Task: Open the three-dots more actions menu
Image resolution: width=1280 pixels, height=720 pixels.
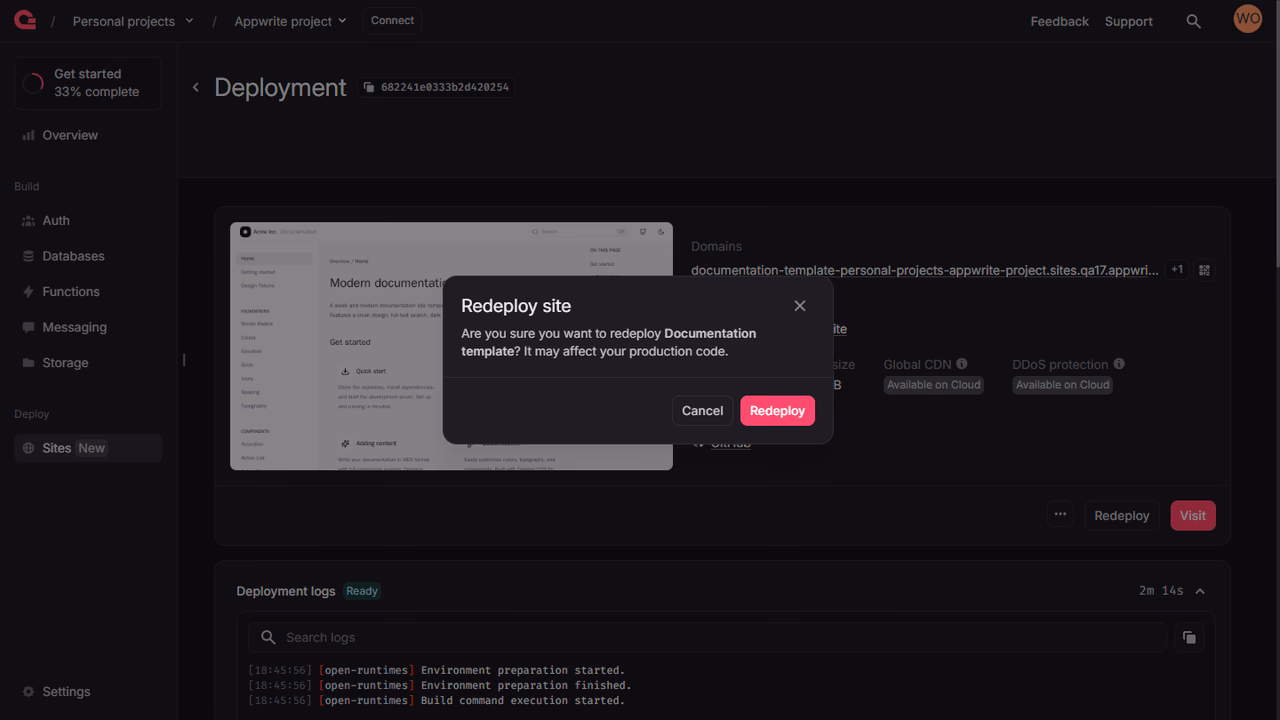Action: coord(1060,515)
